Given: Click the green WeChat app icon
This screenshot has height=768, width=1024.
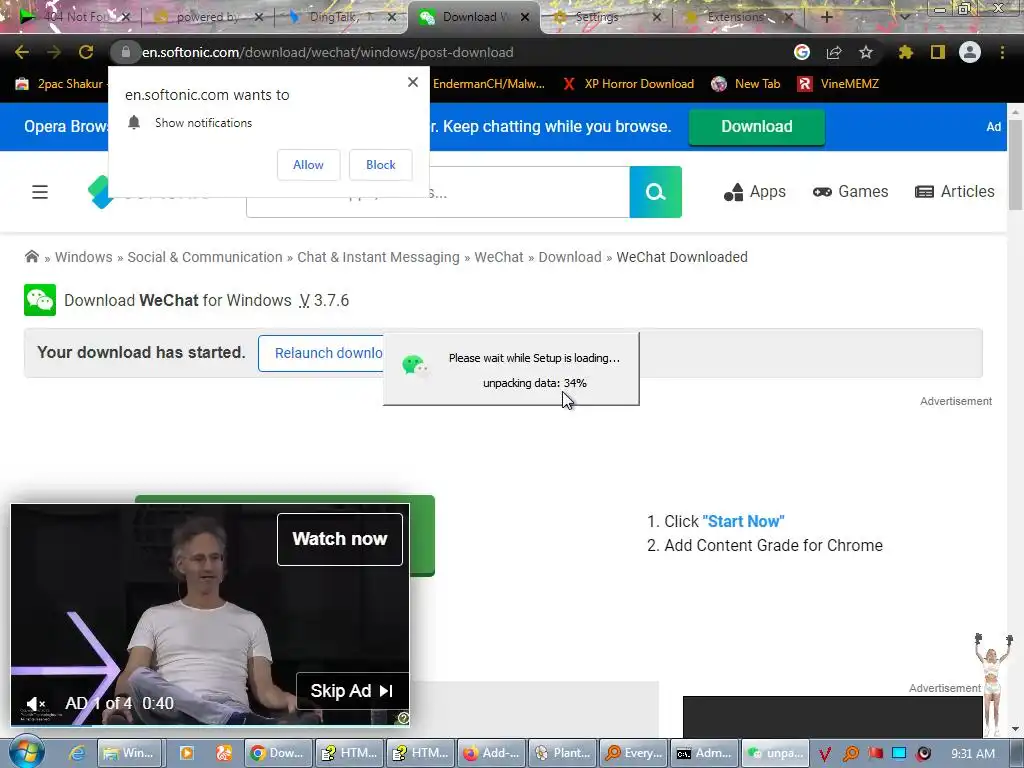Looking at the screenshot, I should coord(40,300).
